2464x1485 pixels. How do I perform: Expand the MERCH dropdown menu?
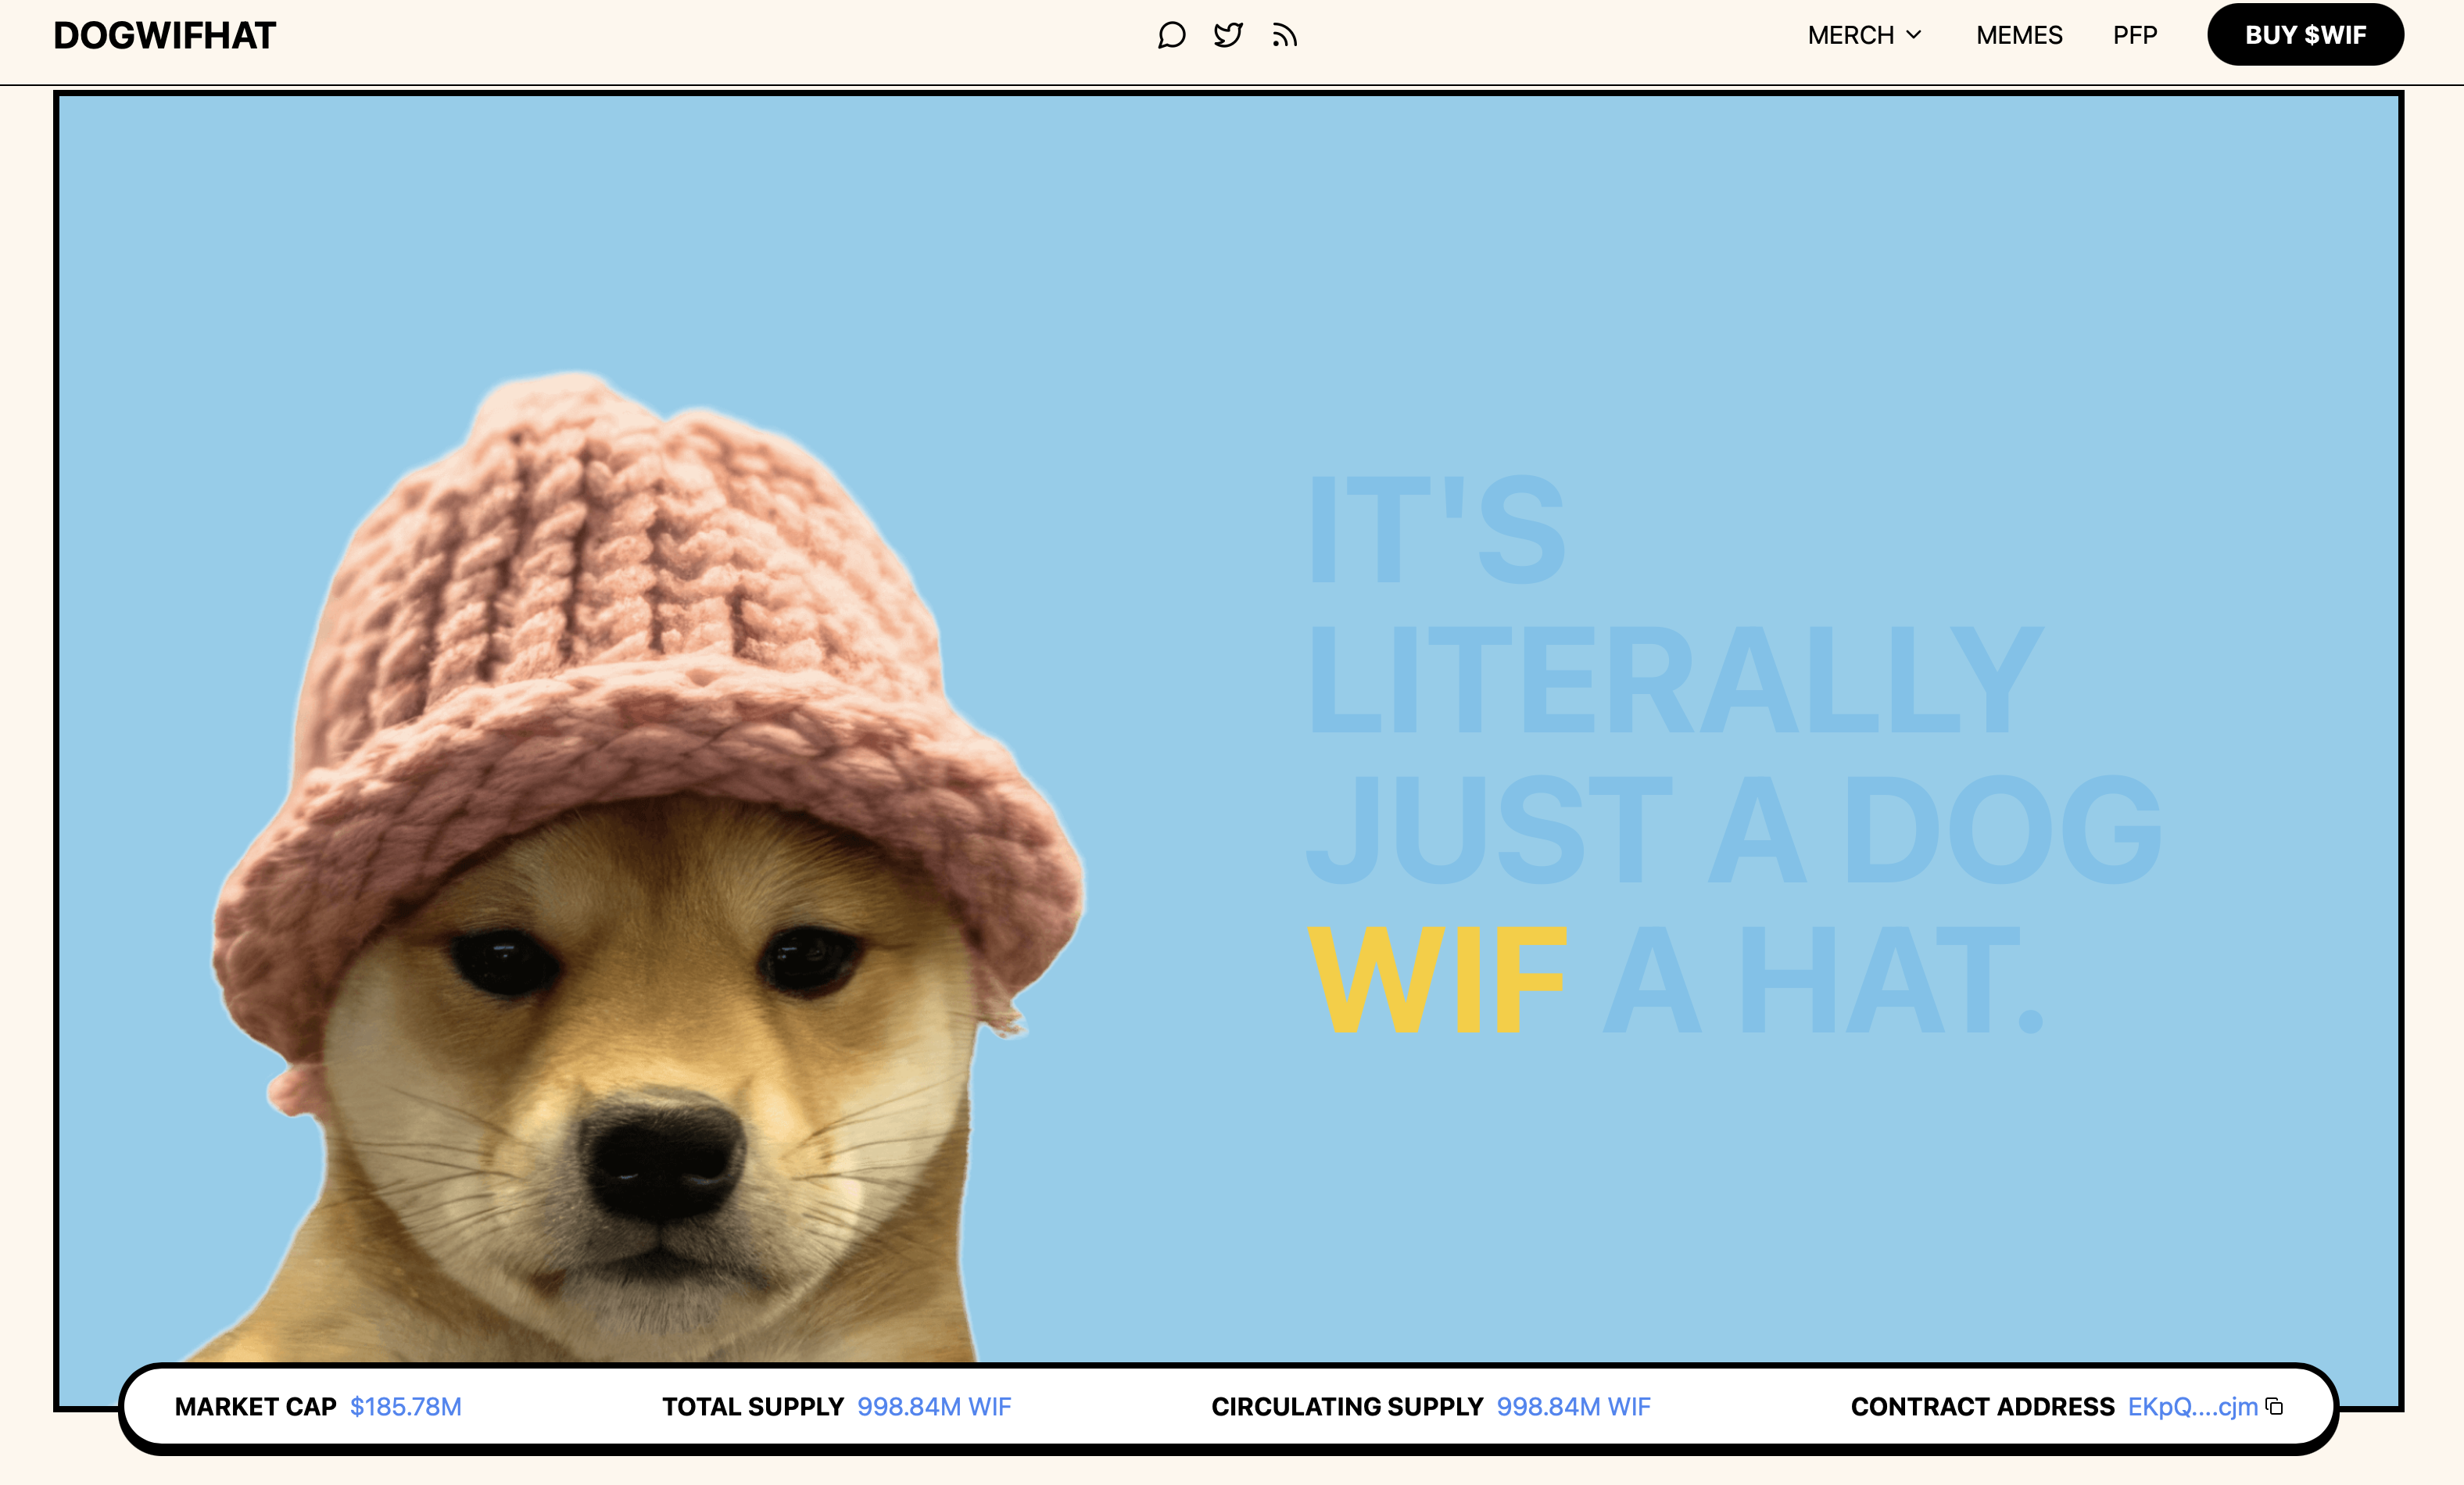1850,36
